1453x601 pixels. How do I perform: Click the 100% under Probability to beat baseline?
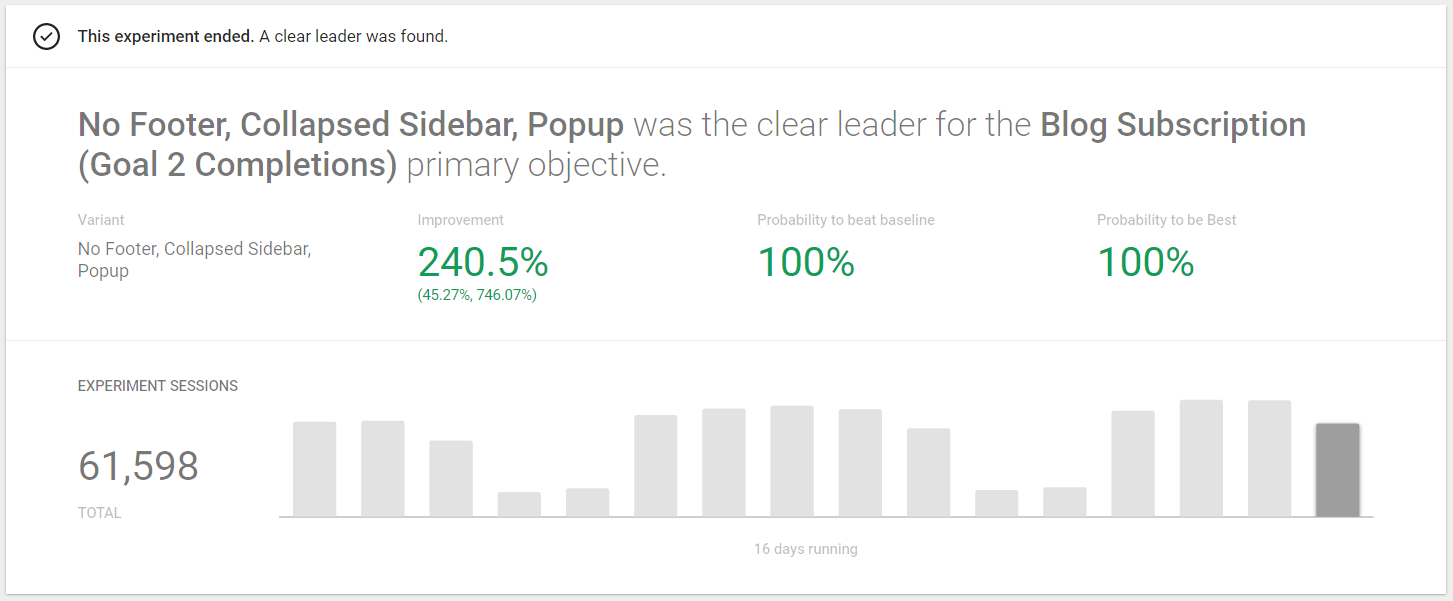click(x=806, y=262)
